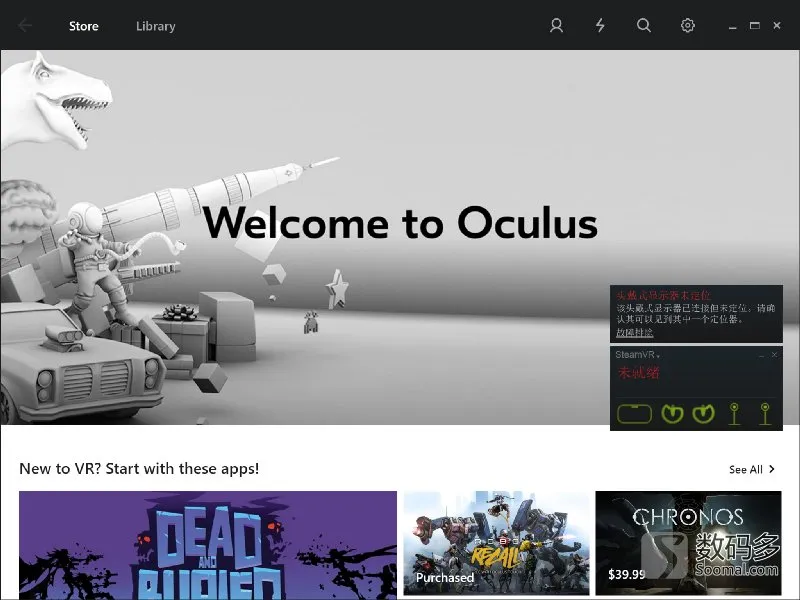Click the $39.99 price on Chronos

[627, 574]
